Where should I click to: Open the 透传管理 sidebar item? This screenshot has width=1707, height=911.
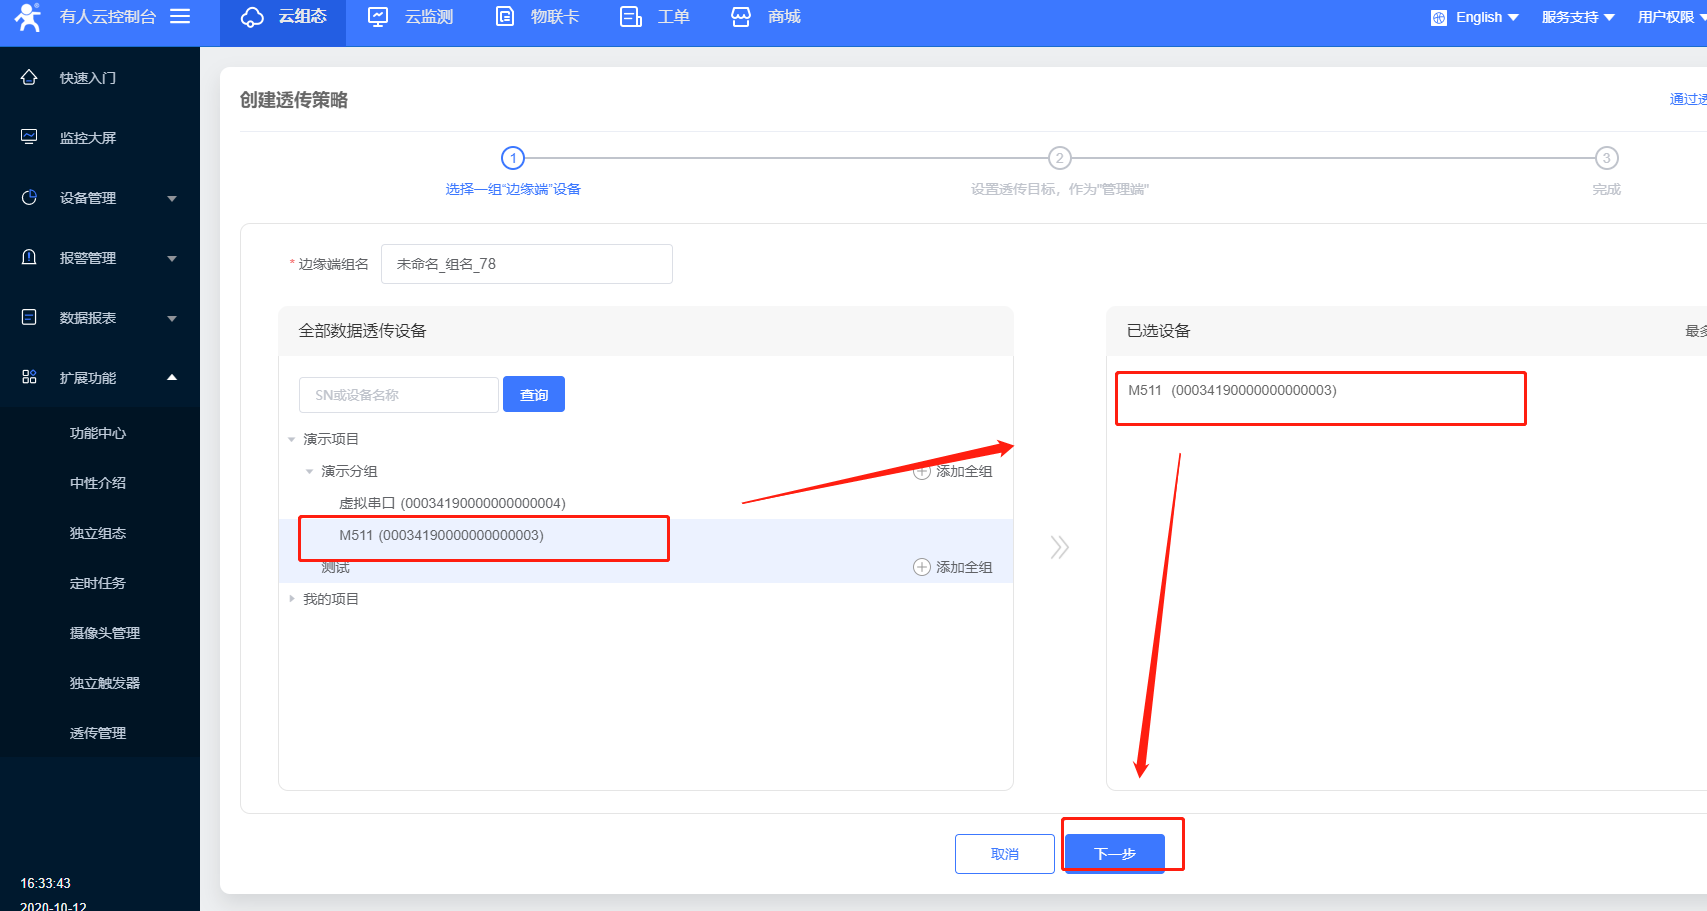98,733
